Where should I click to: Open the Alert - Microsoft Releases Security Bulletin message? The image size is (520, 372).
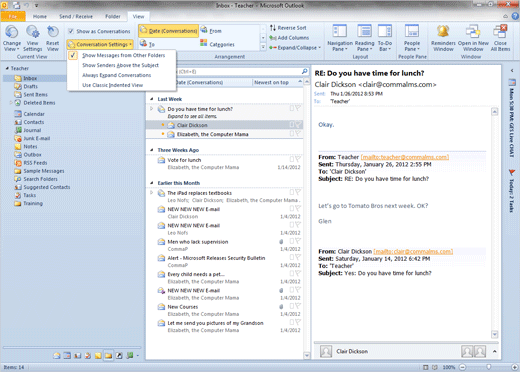(224, 261)
